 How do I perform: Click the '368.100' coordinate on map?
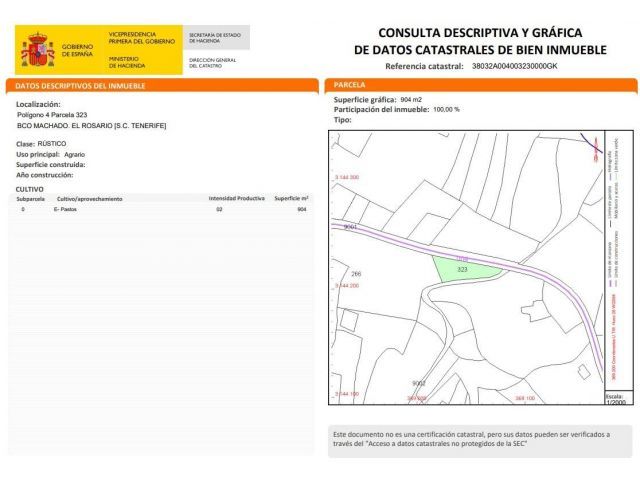pyautogui.click(x=525, y=398)
